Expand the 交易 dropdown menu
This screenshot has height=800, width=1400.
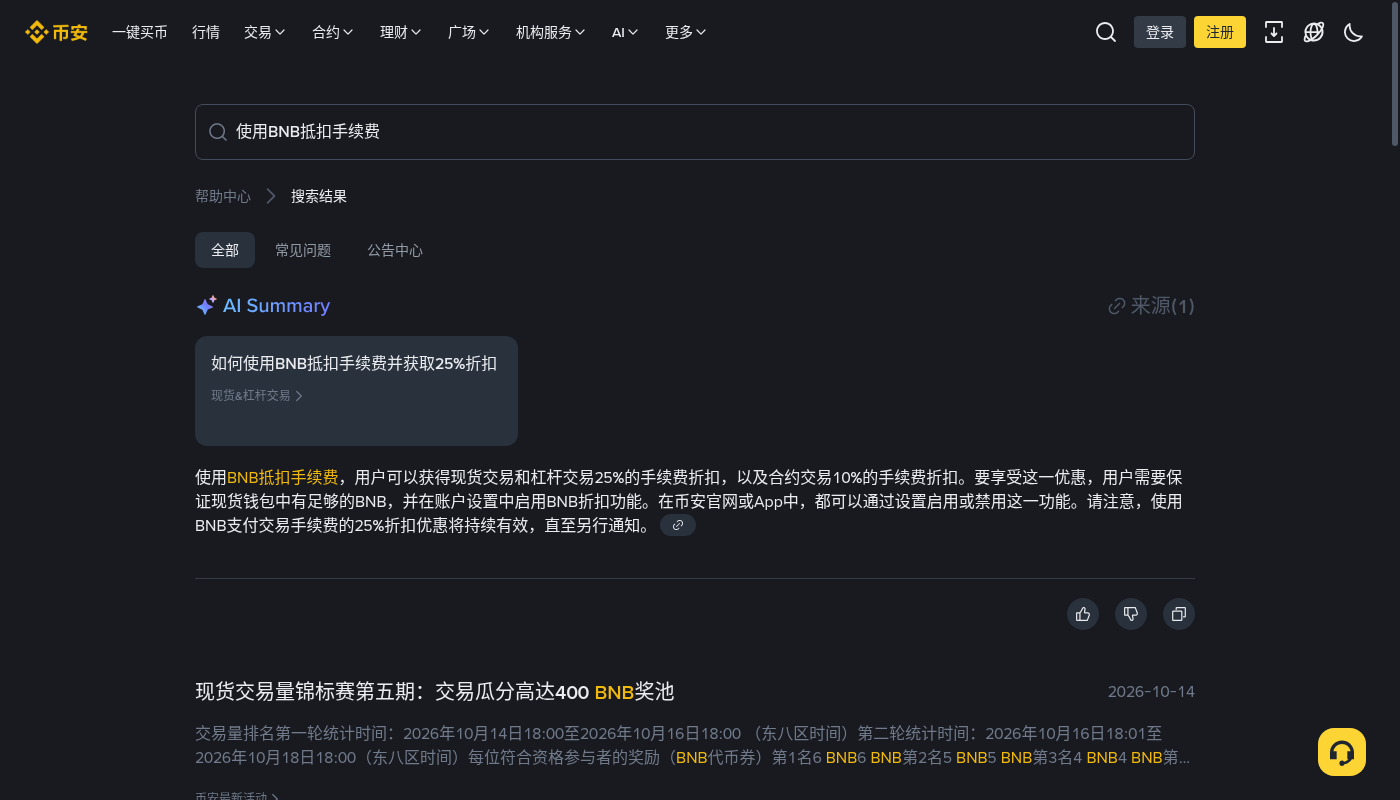pos(265,32)
